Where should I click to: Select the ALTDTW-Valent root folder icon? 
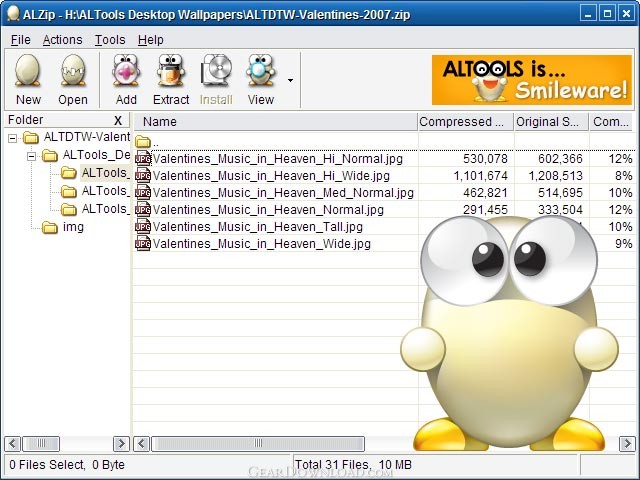tap(31, 138)
